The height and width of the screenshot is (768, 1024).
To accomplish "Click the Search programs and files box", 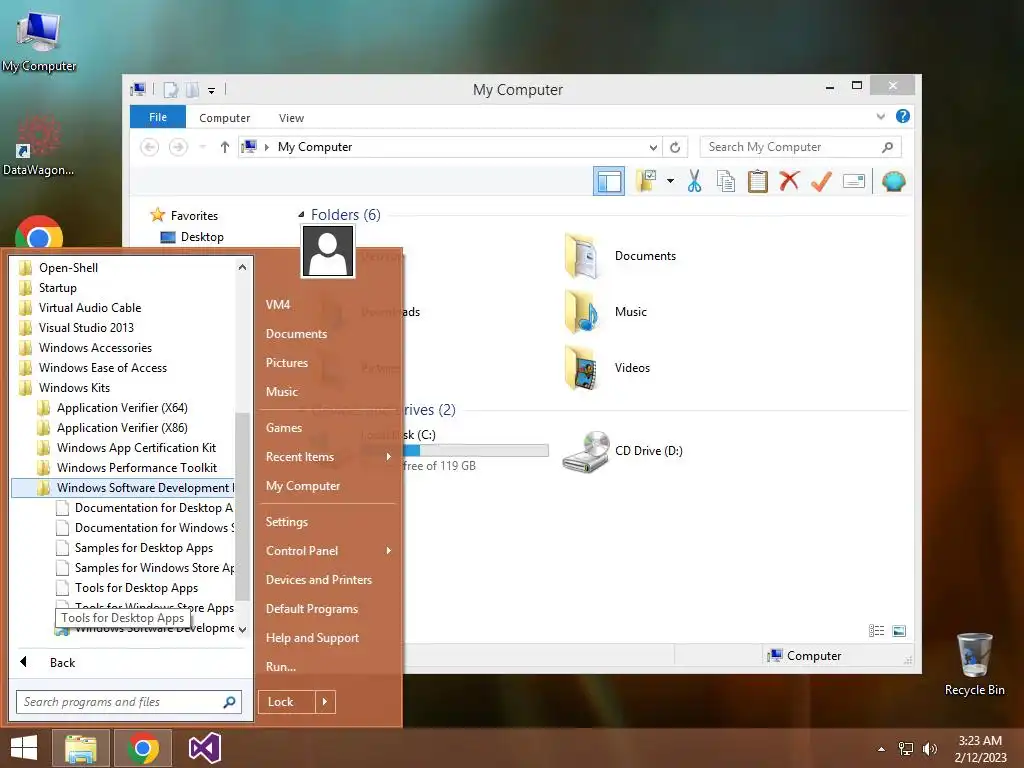I will click(129, 702).
